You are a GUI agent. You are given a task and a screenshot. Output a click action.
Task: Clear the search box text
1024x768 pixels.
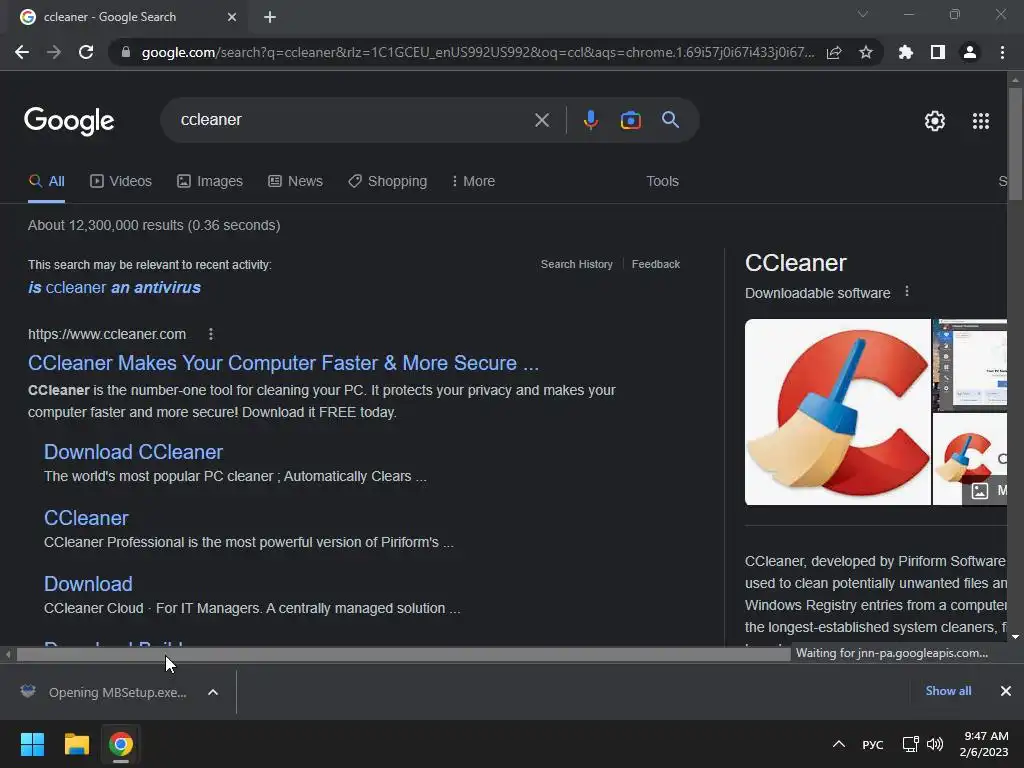click(x=542, y=120)
